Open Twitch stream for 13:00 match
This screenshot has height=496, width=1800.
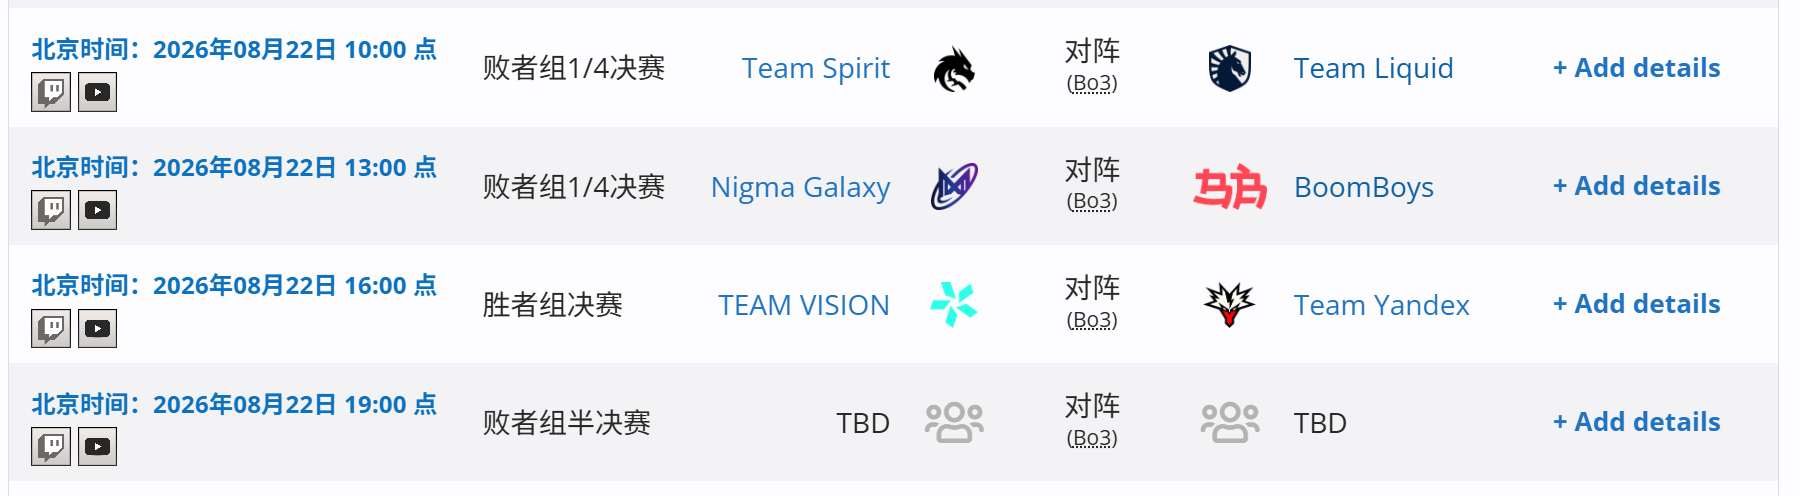[x=51, y=210]
